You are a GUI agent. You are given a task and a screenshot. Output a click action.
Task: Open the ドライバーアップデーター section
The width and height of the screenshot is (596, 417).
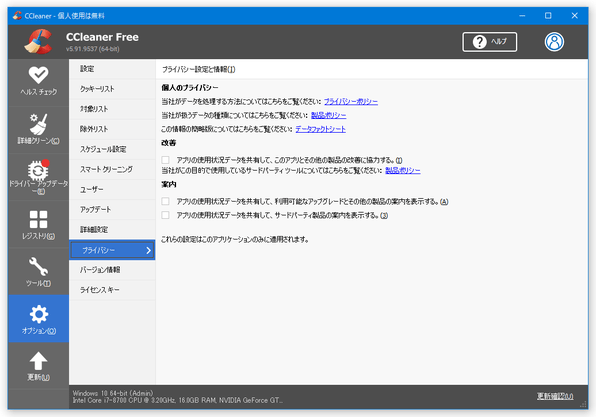pos(38,177)
